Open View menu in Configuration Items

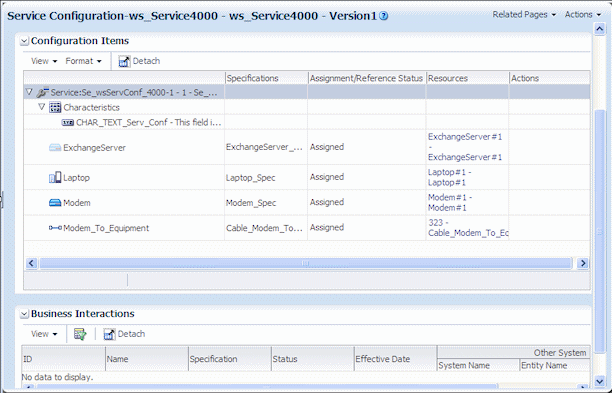click(44, 61)
